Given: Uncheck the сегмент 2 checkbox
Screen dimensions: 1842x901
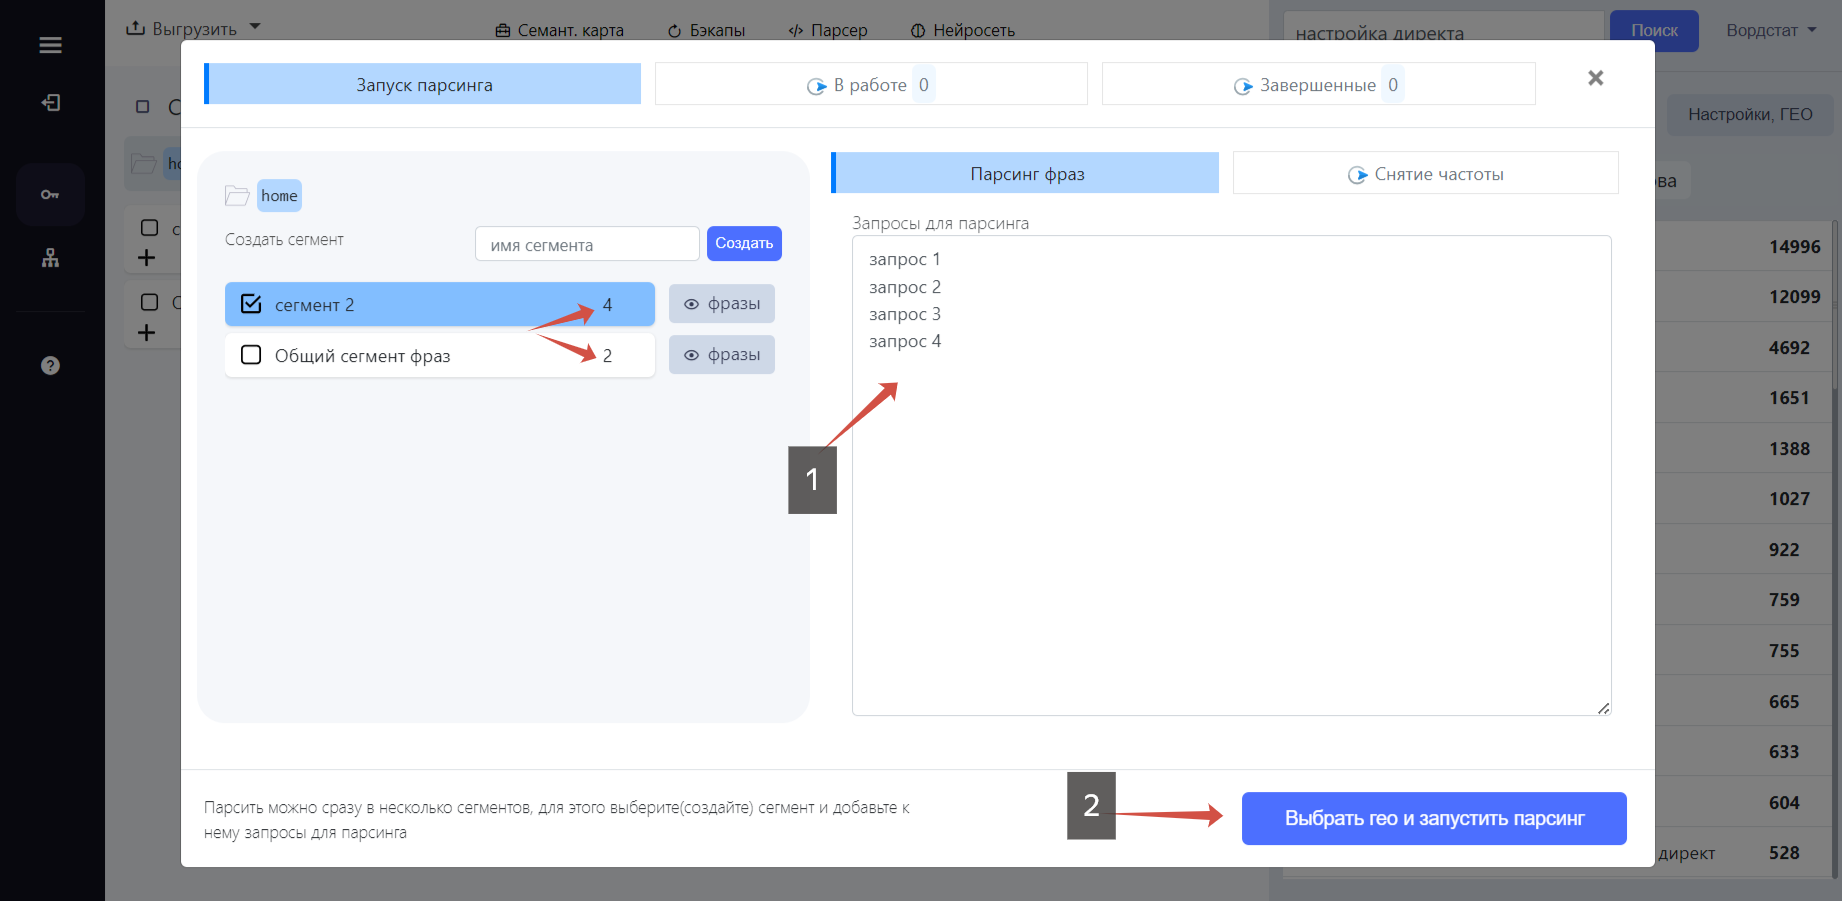Looking at the screenshot, I should pos(251,304).
